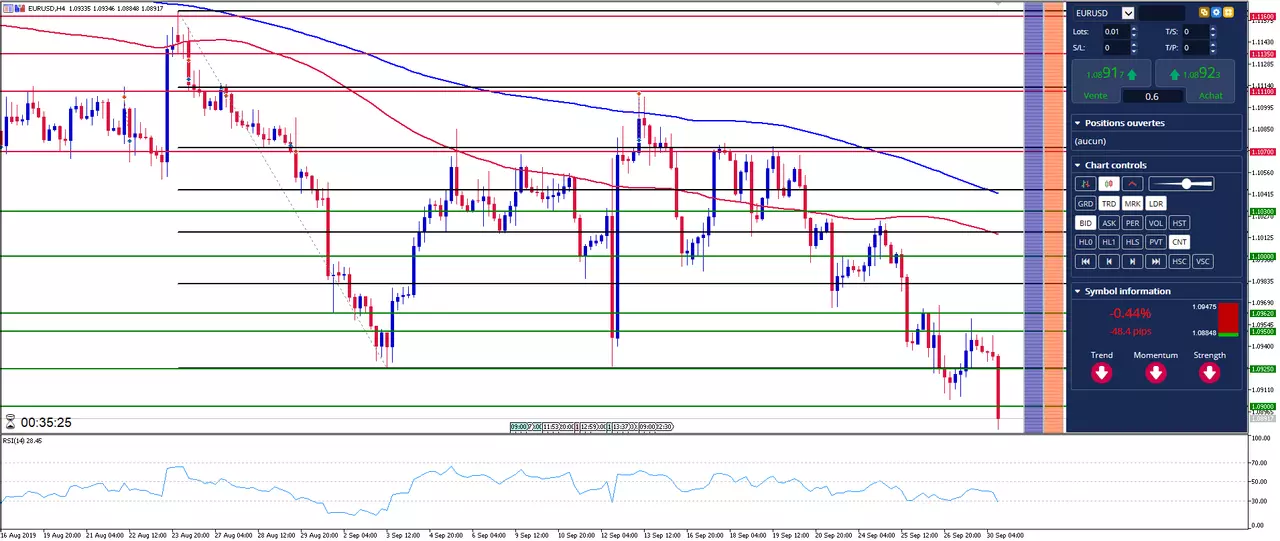
Task: Toggle the TRD button
Action: [x=1109, y=203]
